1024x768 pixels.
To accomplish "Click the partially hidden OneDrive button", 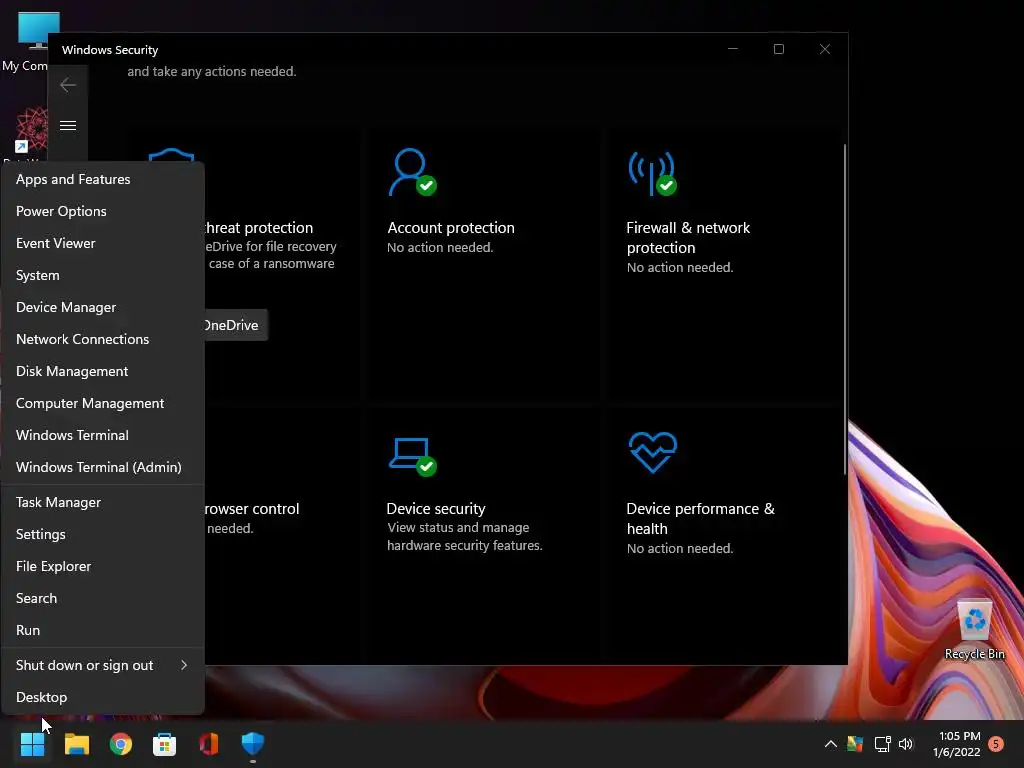I will 235,325.
